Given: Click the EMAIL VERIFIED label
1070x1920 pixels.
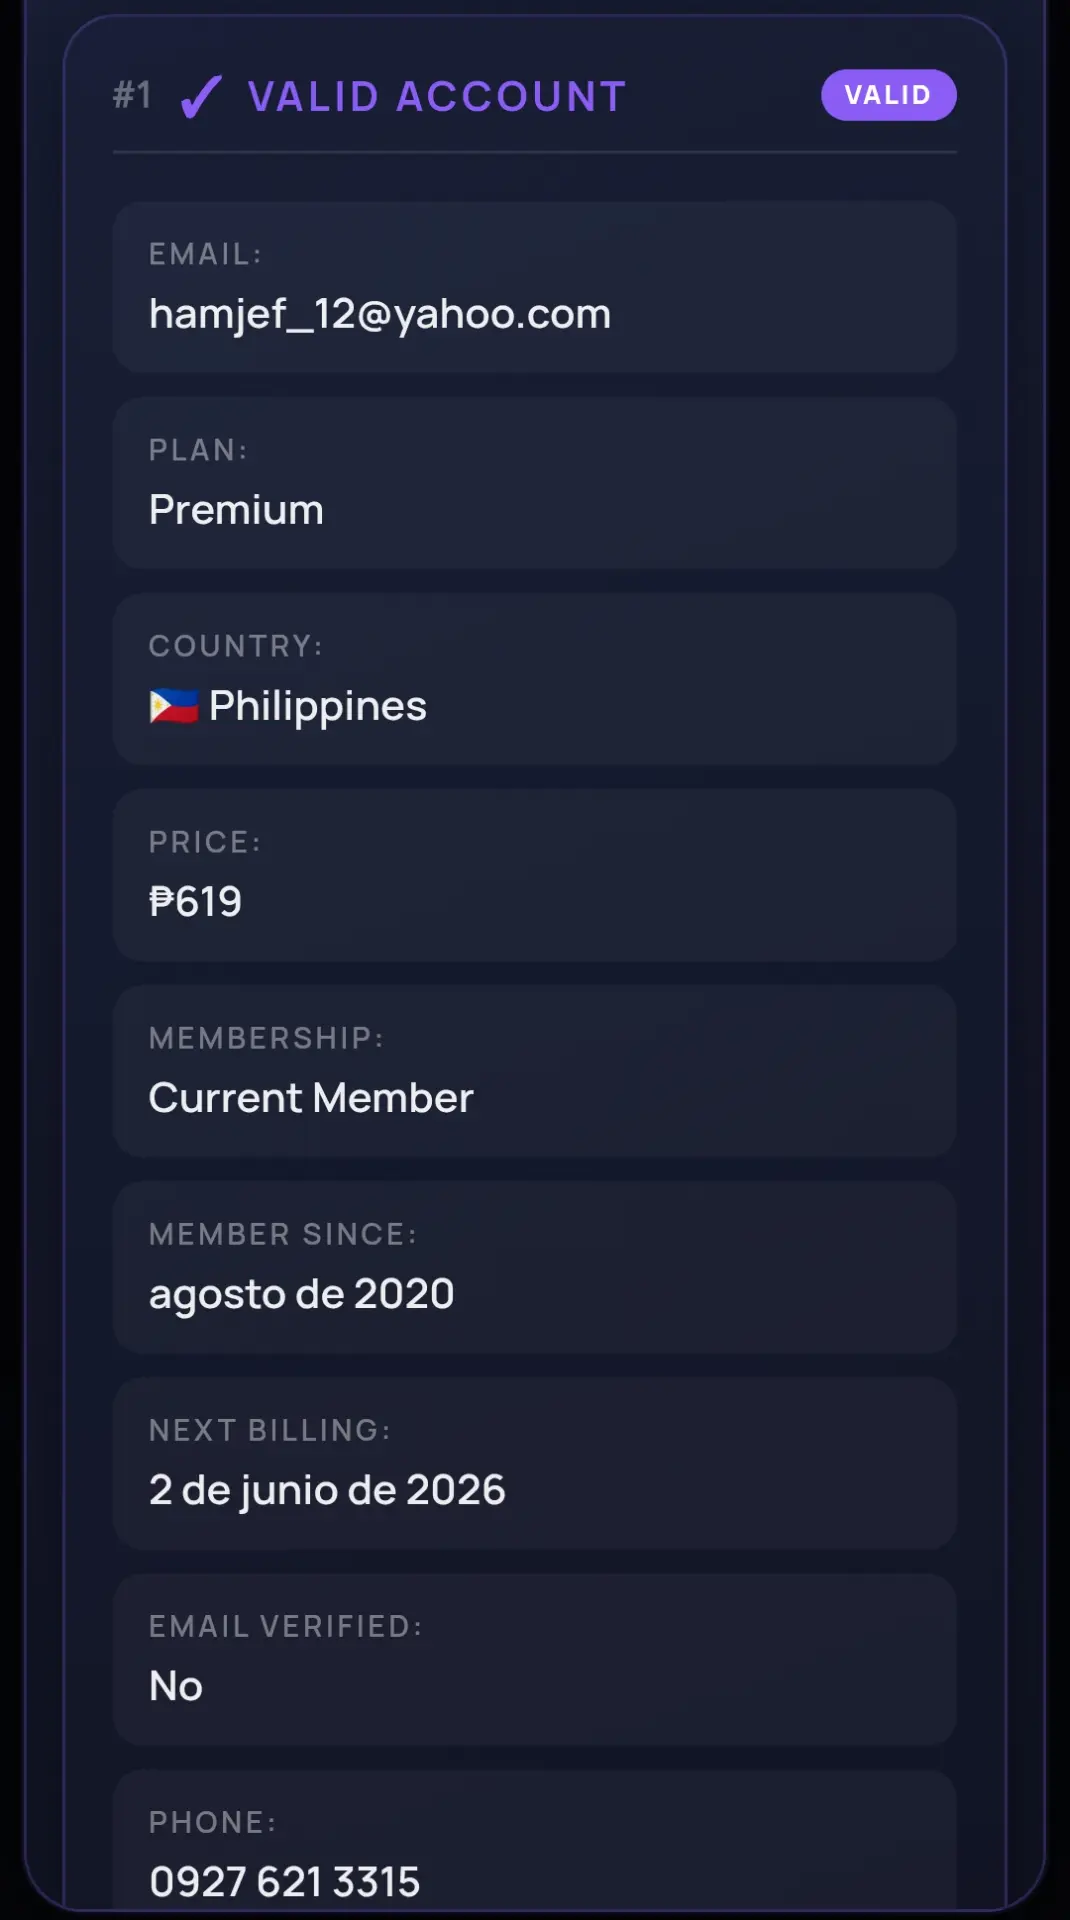Looking at the screenshot, I should 286,1626.
